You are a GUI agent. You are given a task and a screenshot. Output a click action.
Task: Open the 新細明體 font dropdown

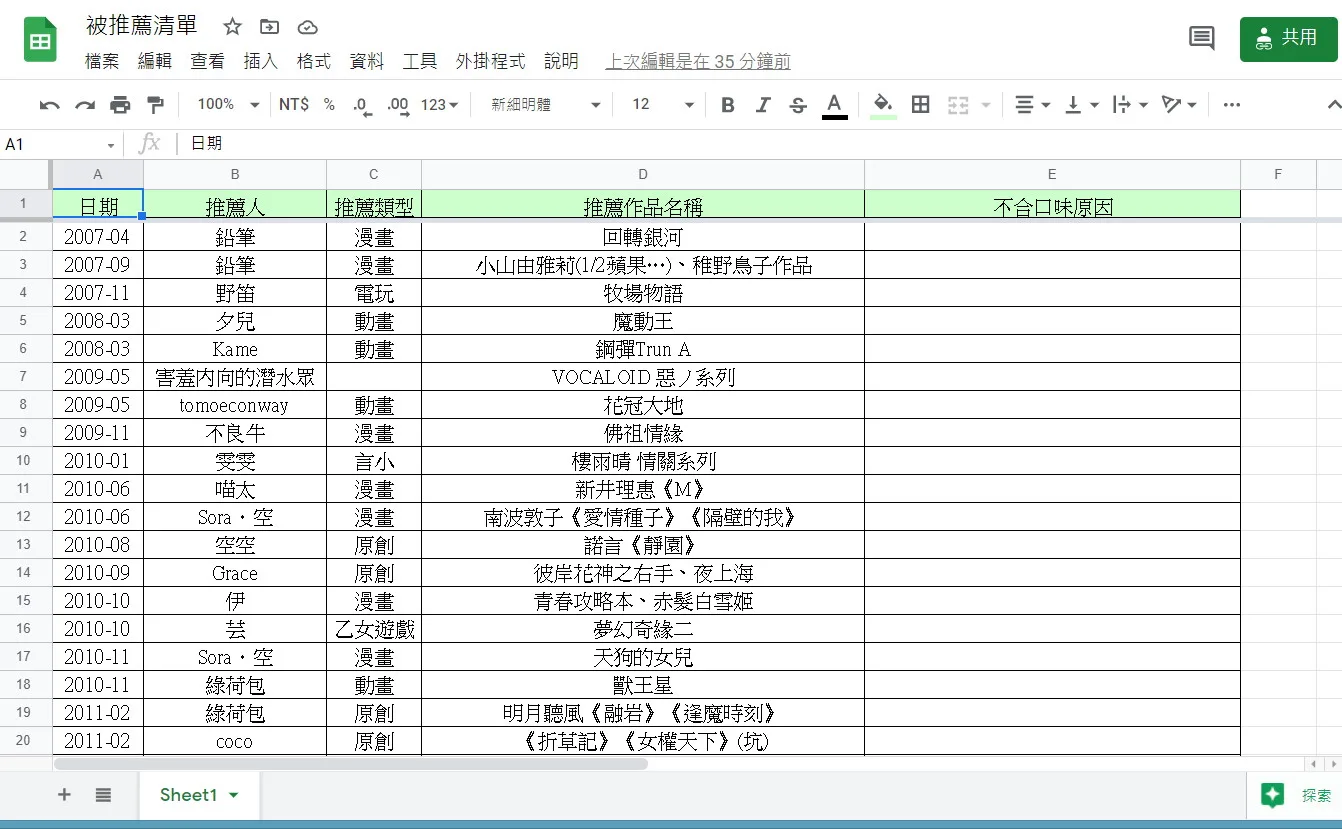pyautogui.click(x=546, y=105)
